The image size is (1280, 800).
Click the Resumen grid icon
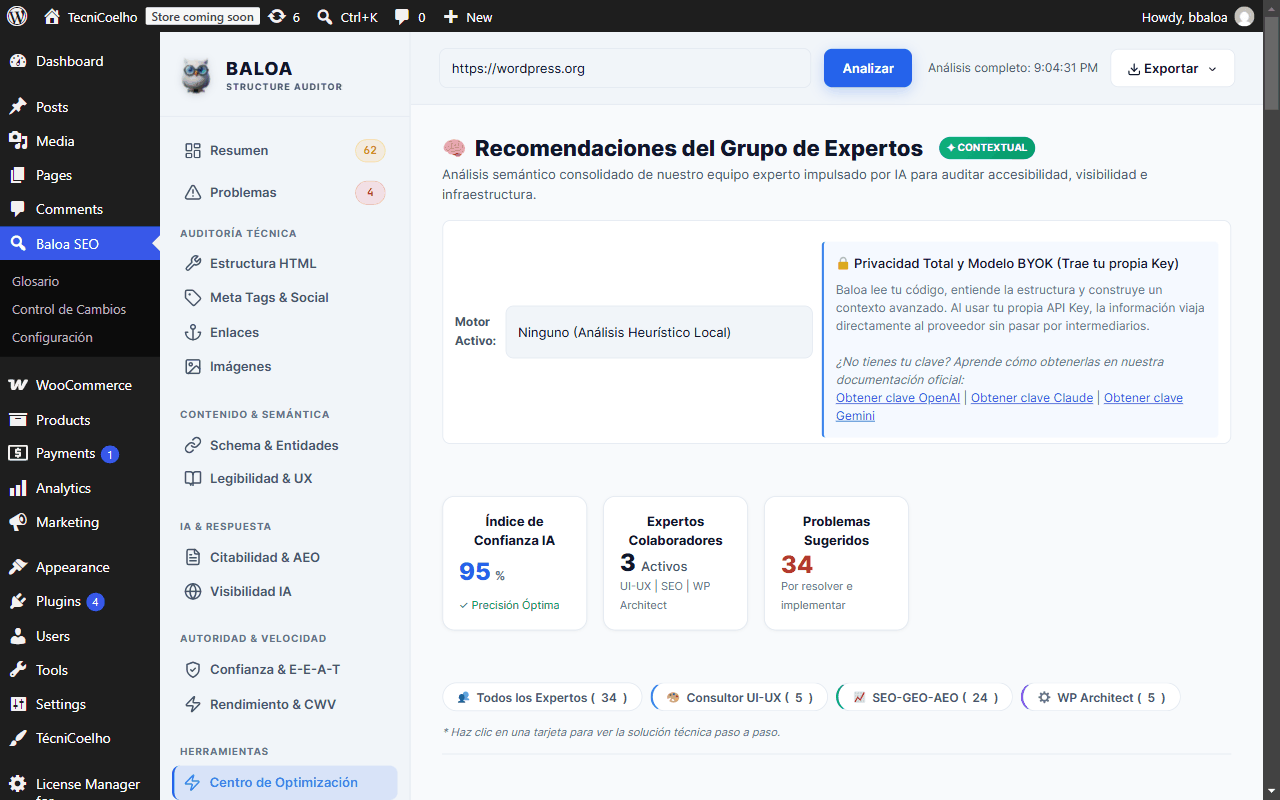193,150
